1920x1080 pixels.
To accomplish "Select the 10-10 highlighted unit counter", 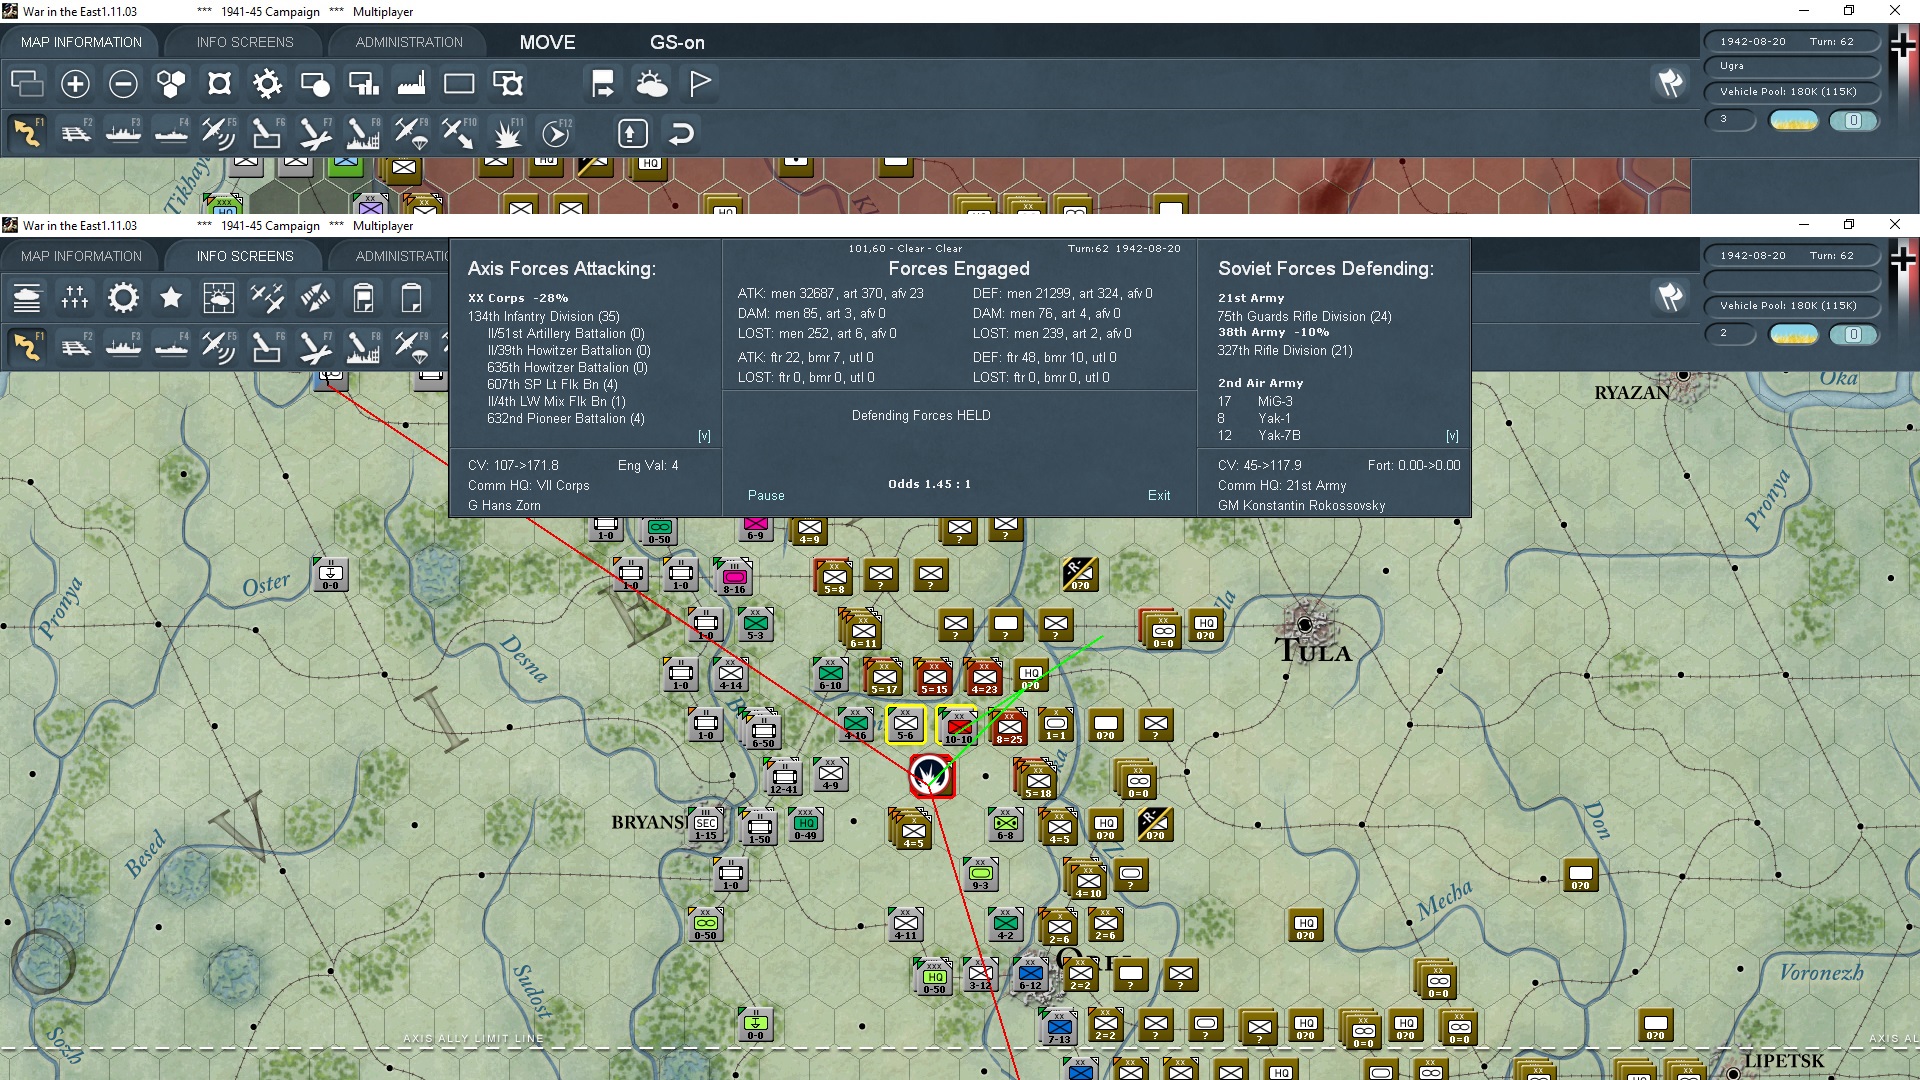I will pos(958,725).
